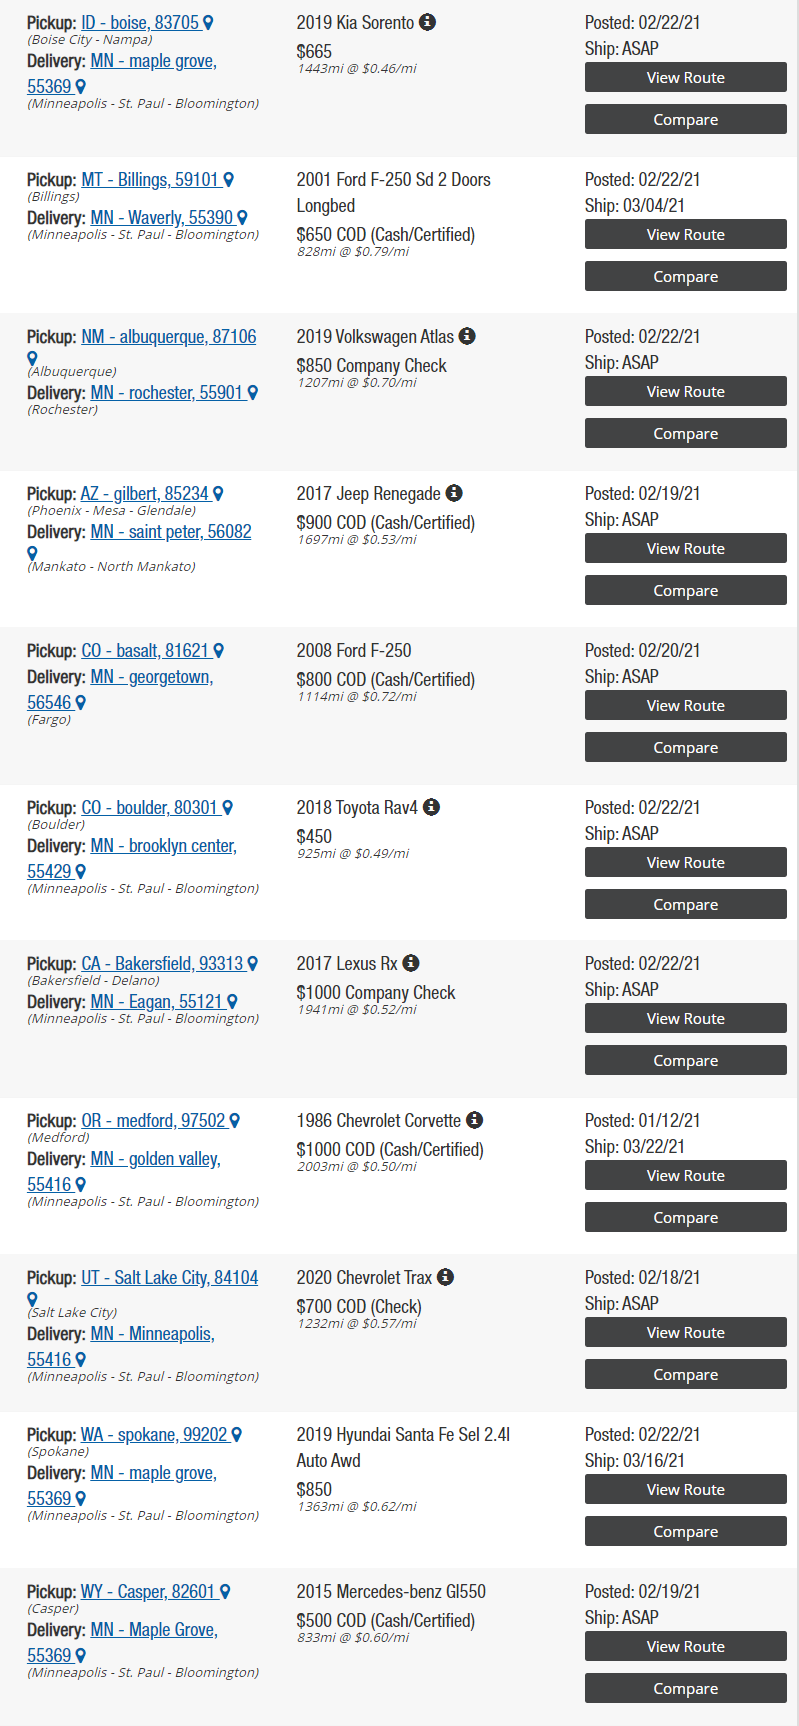Click info icon for 2017 Jeep Renegade
Screen dimensions: 799x1726
[x=454, y=493]
